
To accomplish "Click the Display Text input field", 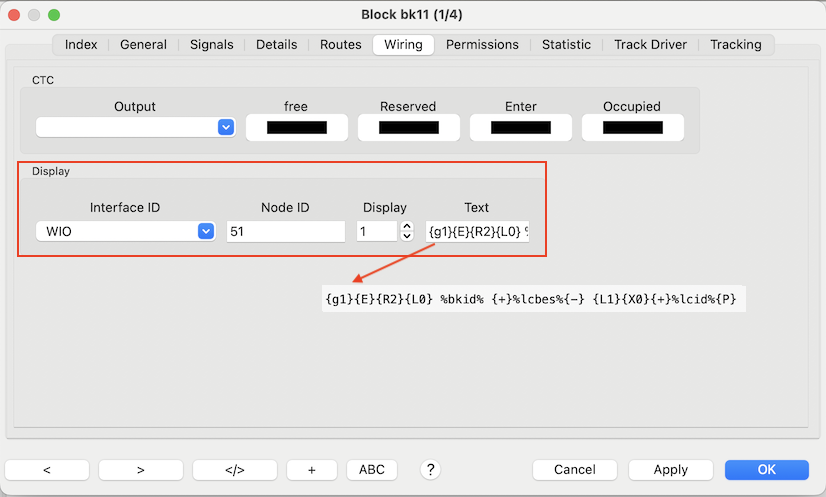I will pos(478,231).
